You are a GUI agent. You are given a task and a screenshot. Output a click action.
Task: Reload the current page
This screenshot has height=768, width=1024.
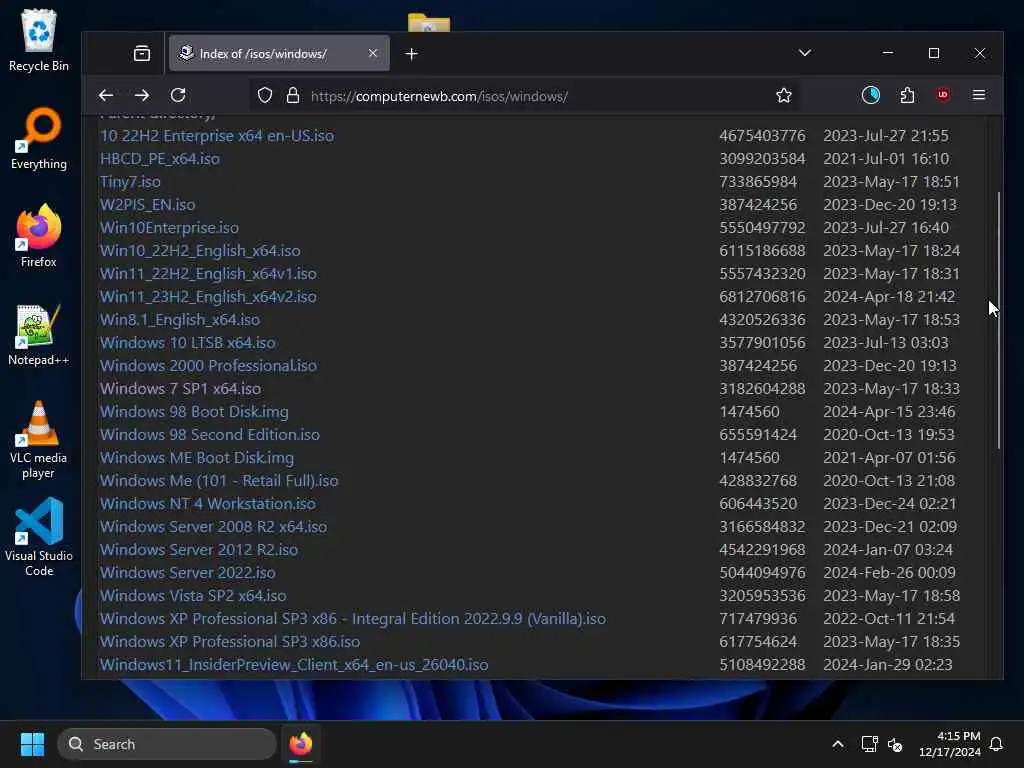[178, 95]
